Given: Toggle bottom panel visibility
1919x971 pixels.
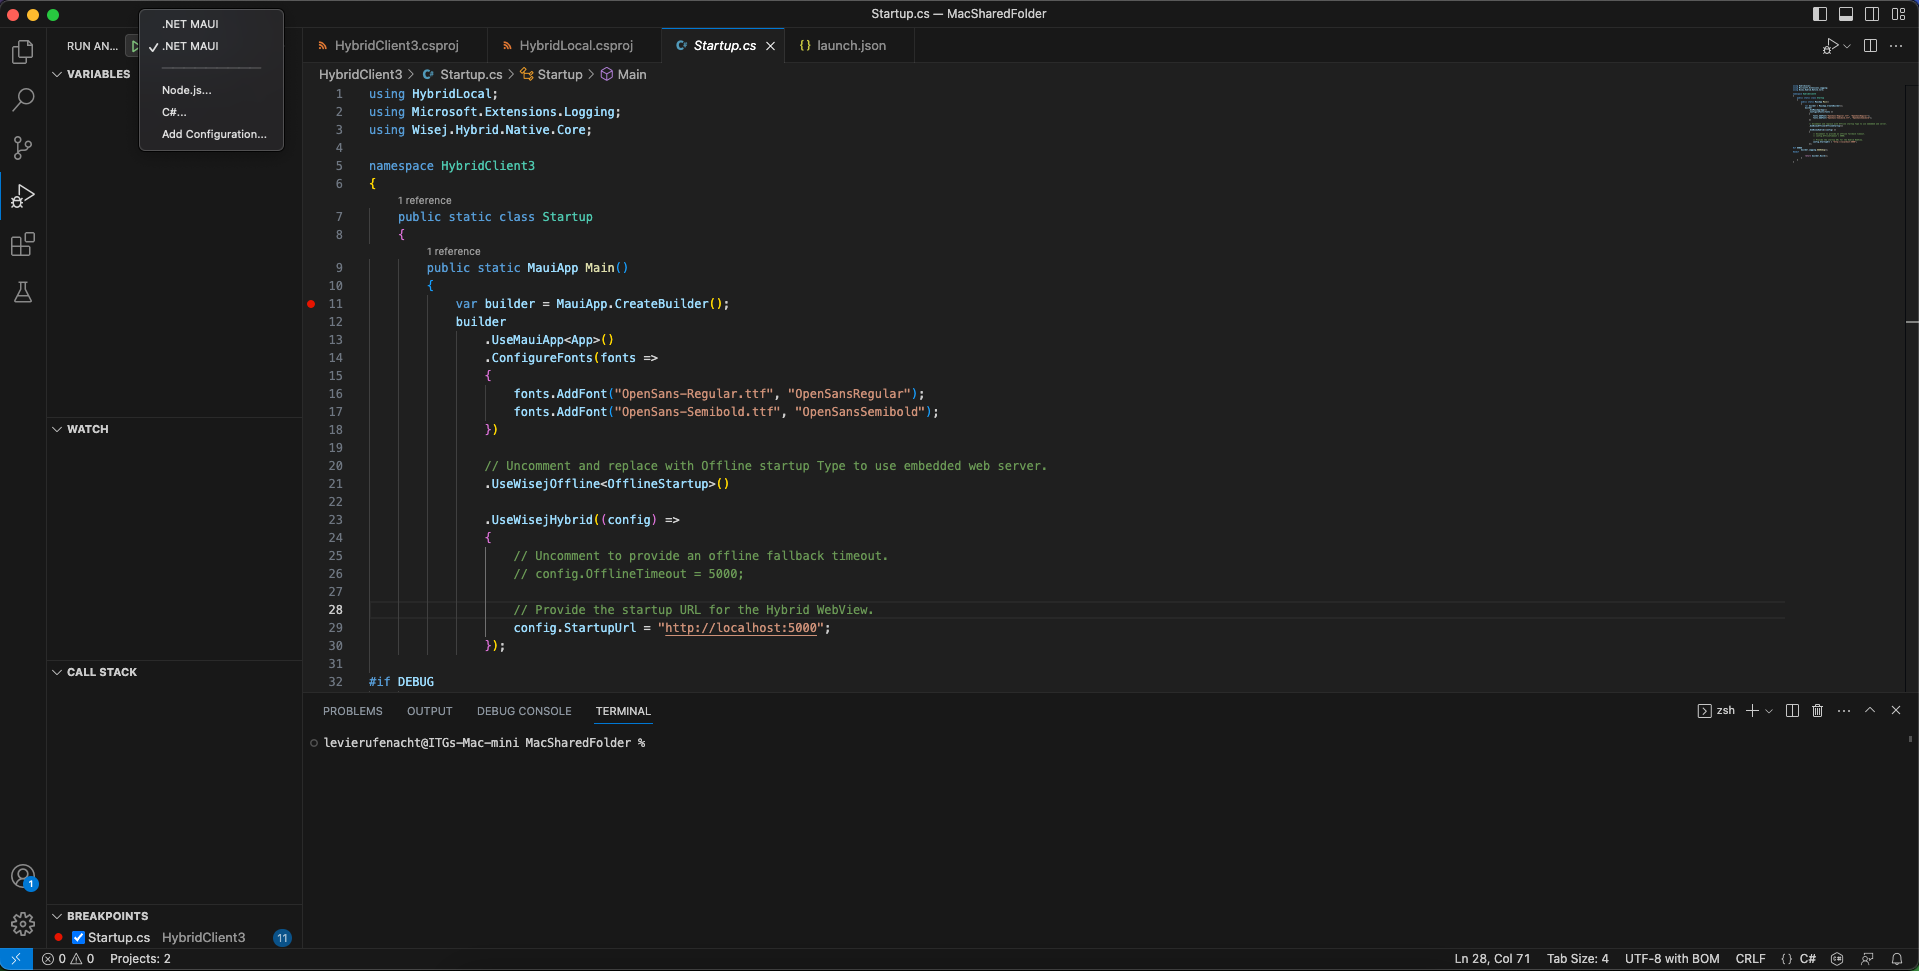Looking at the screenshot, I should (1846, 14).
